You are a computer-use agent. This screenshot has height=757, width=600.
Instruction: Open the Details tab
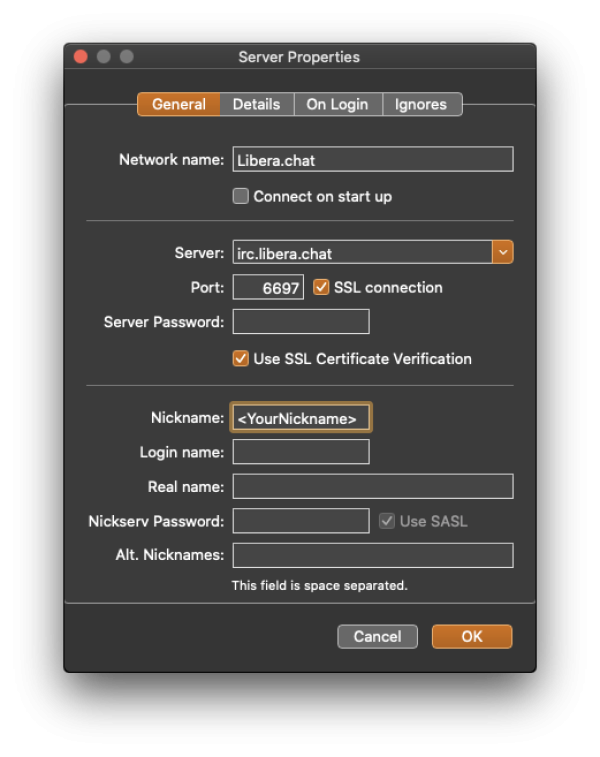coord(256,104)
